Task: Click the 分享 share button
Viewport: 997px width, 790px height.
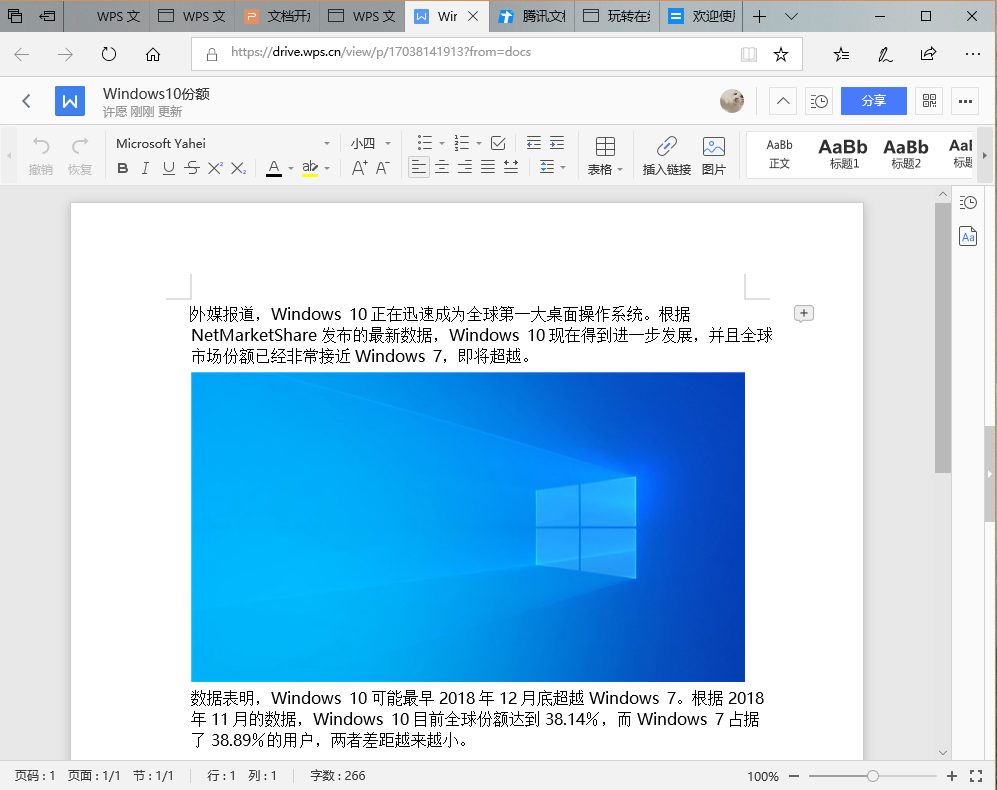Action: [x=873, y=101]
